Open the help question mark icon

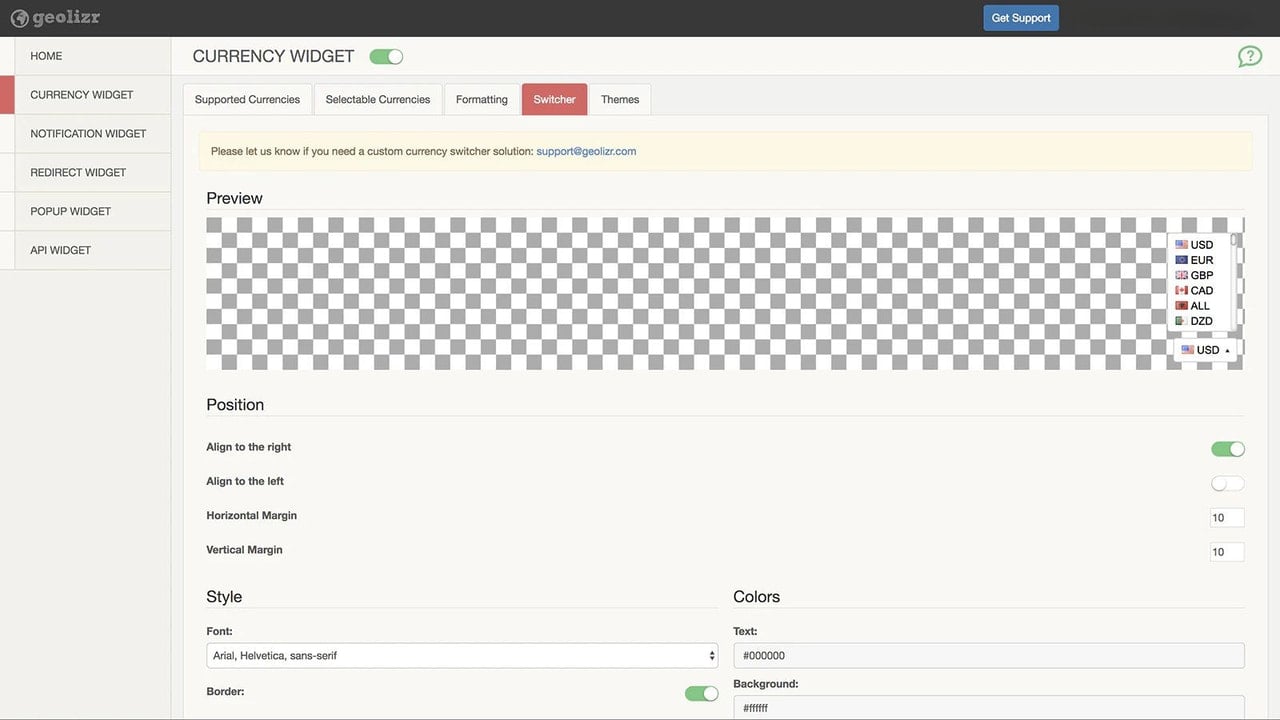pyautogui.click(x=1250, y=56)
